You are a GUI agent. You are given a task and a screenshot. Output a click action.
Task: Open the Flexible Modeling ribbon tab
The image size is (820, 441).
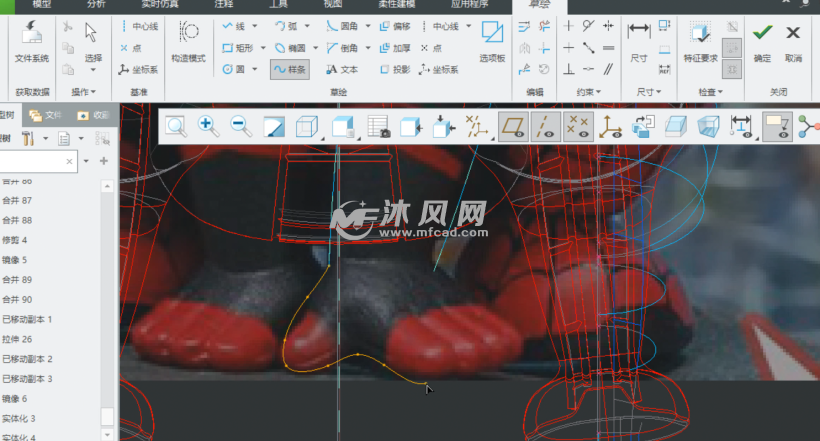pos(397,4)
